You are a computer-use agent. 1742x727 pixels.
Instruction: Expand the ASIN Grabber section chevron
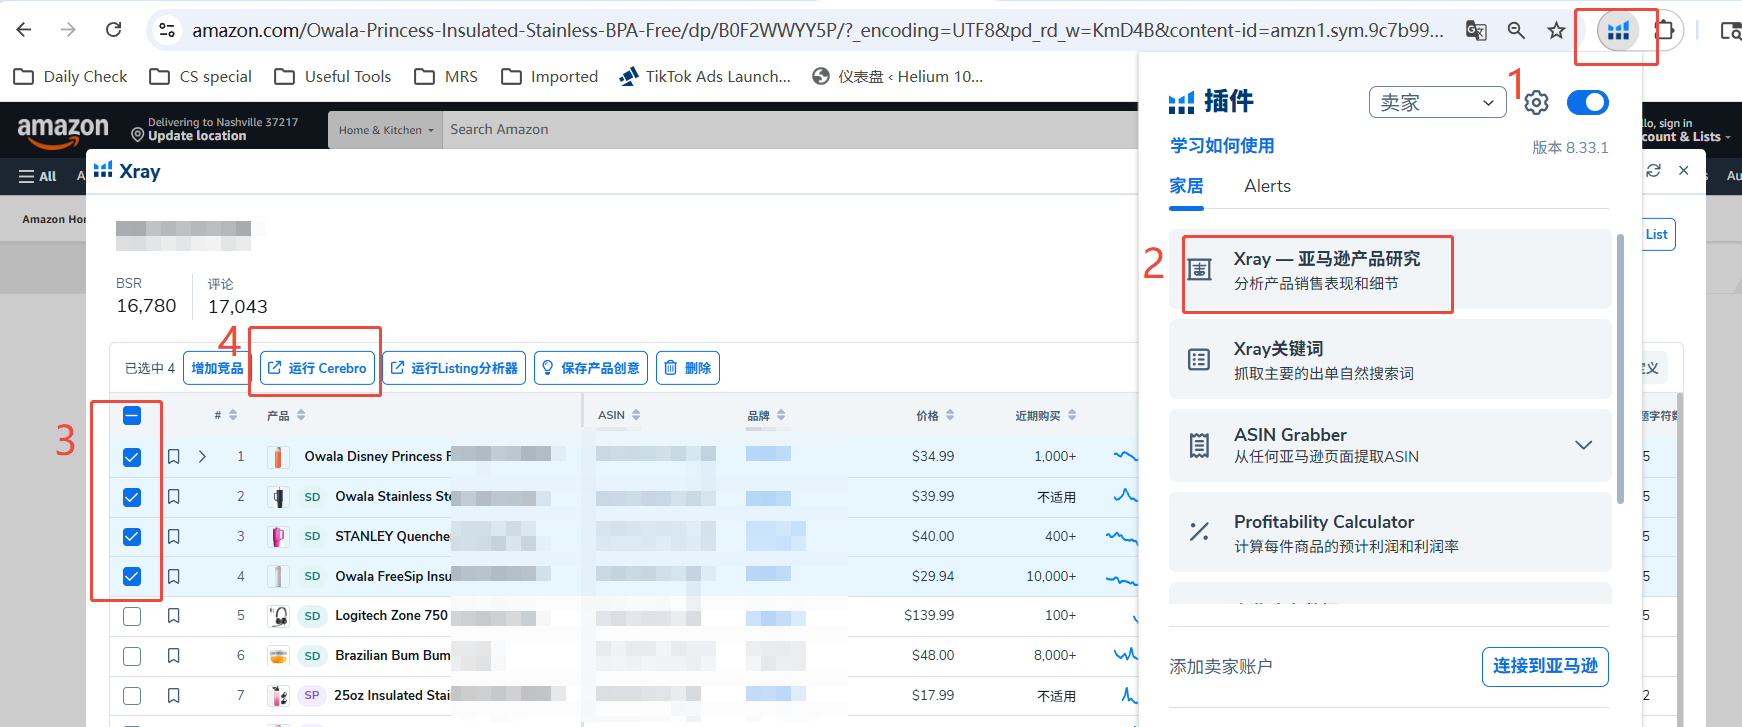pos(1583,445)
